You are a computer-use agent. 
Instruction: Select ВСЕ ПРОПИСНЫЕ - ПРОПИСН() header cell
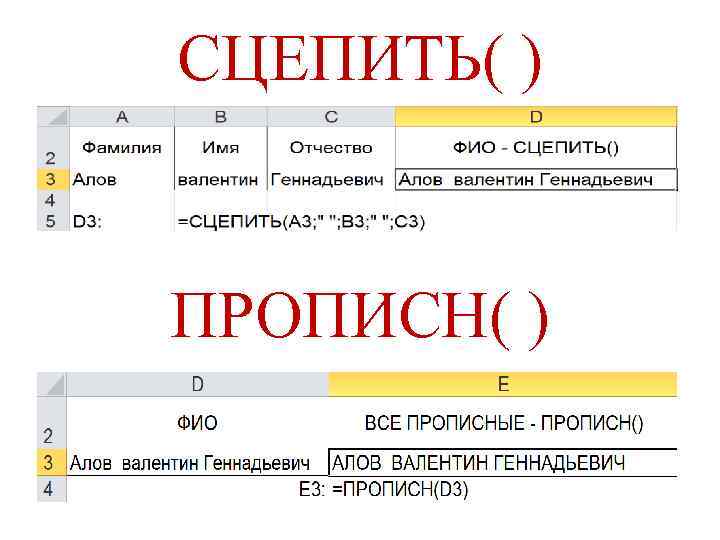click(503, 422)
